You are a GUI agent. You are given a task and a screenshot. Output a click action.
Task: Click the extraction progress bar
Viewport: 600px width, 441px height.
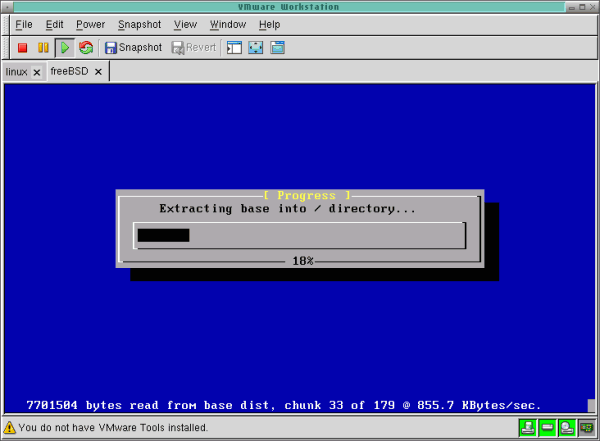pos(300,235)
